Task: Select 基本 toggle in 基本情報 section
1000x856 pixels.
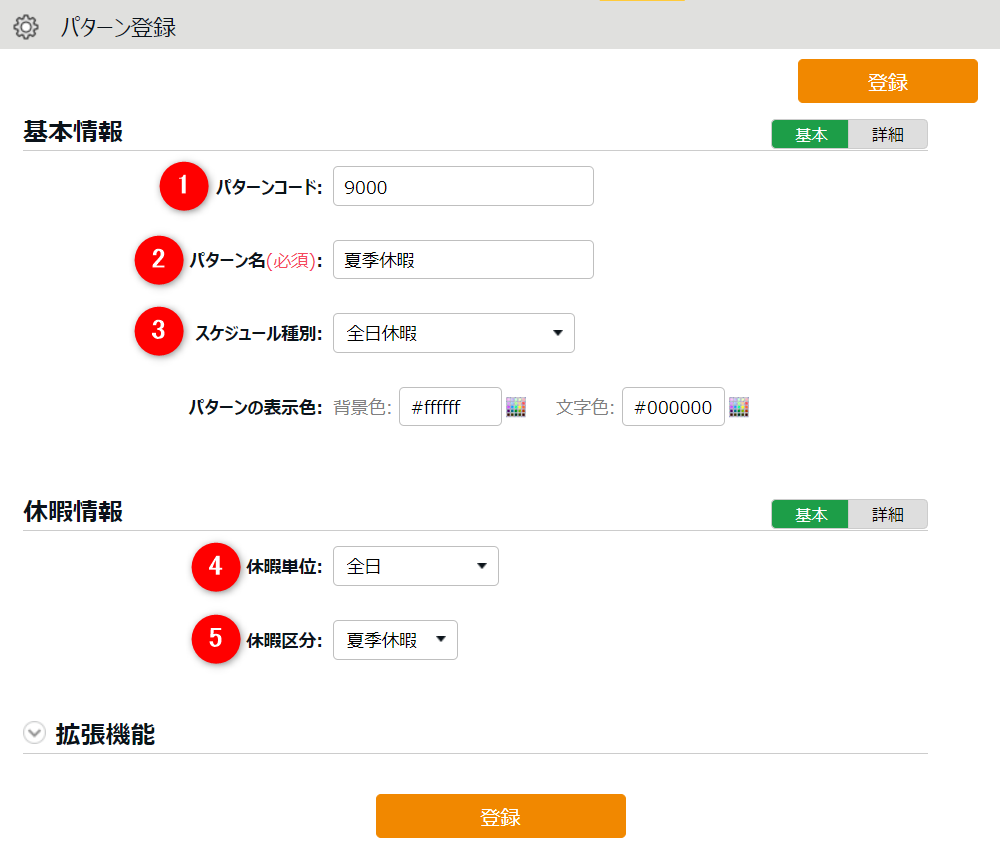Action: 810,134
